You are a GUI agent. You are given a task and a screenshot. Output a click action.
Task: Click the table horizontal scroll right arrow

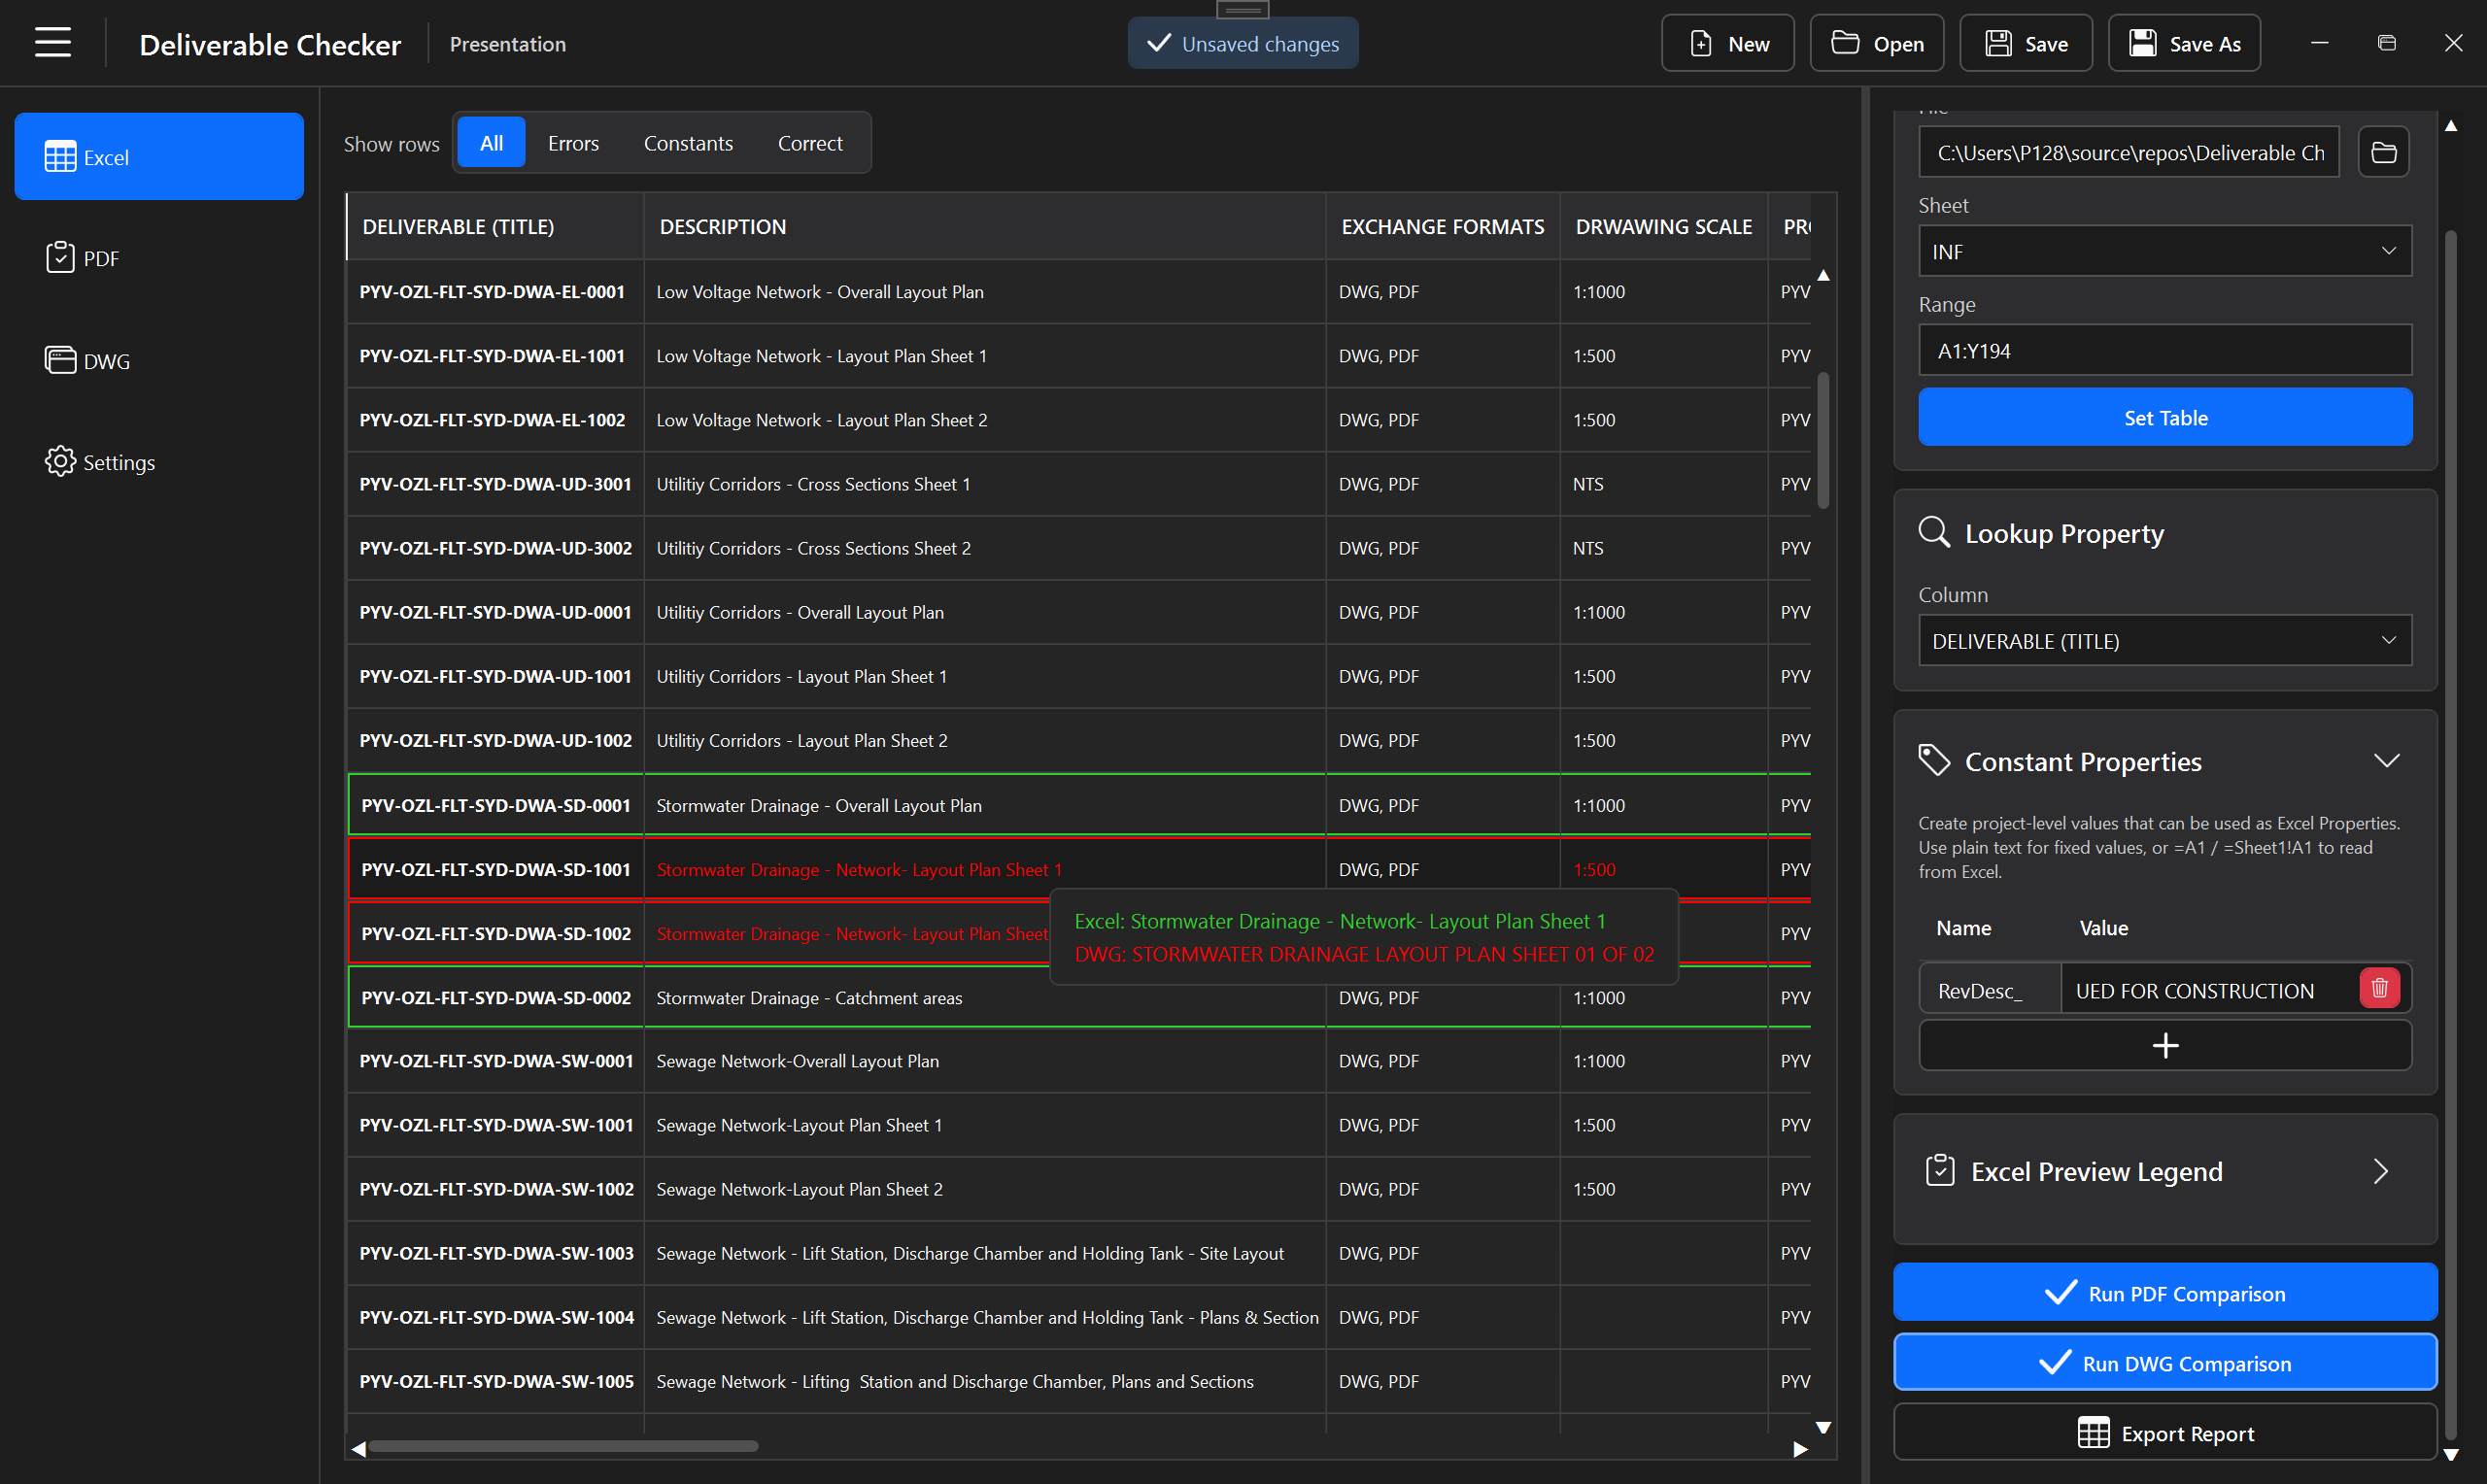click(1800, 1448)
